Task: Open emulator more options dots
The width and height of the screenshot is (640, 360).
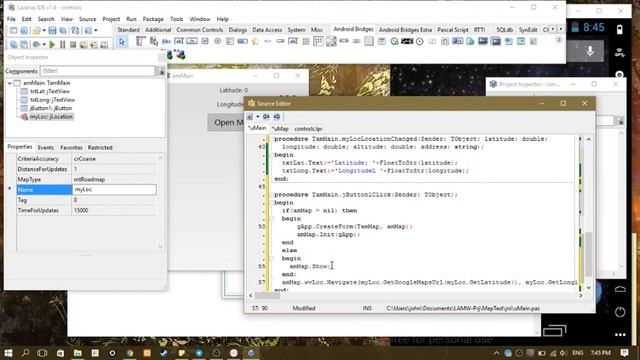Action: pyautogui.click(x=620, y=335)
